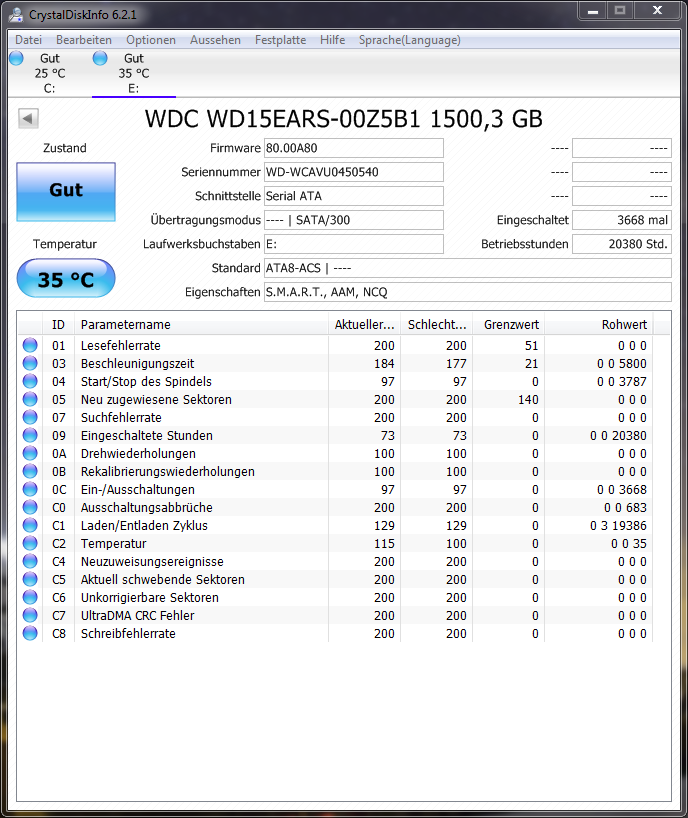Click the Firmware field showing 80.00A80
Screen dimensions: 688x818
pos(354,148)
